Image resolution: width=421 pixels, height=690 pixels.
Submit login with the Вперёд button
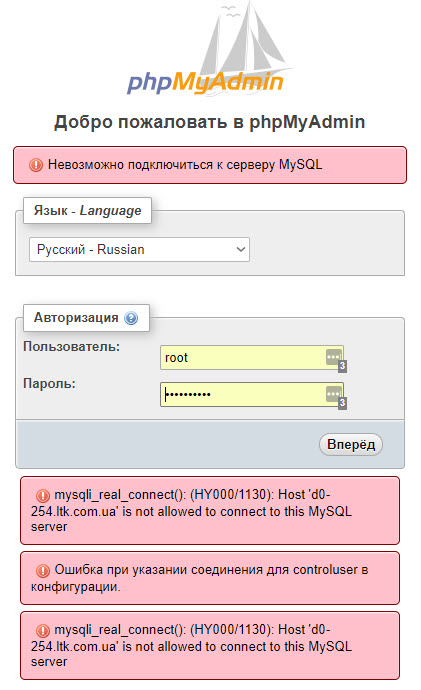coord(351,444)
